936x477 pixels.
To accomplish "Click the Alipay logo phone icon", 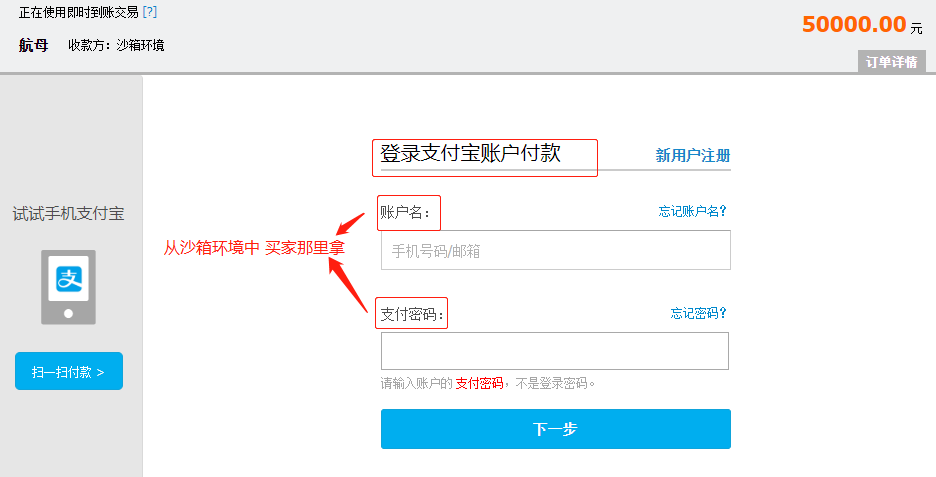I will (x=68, y=287).
